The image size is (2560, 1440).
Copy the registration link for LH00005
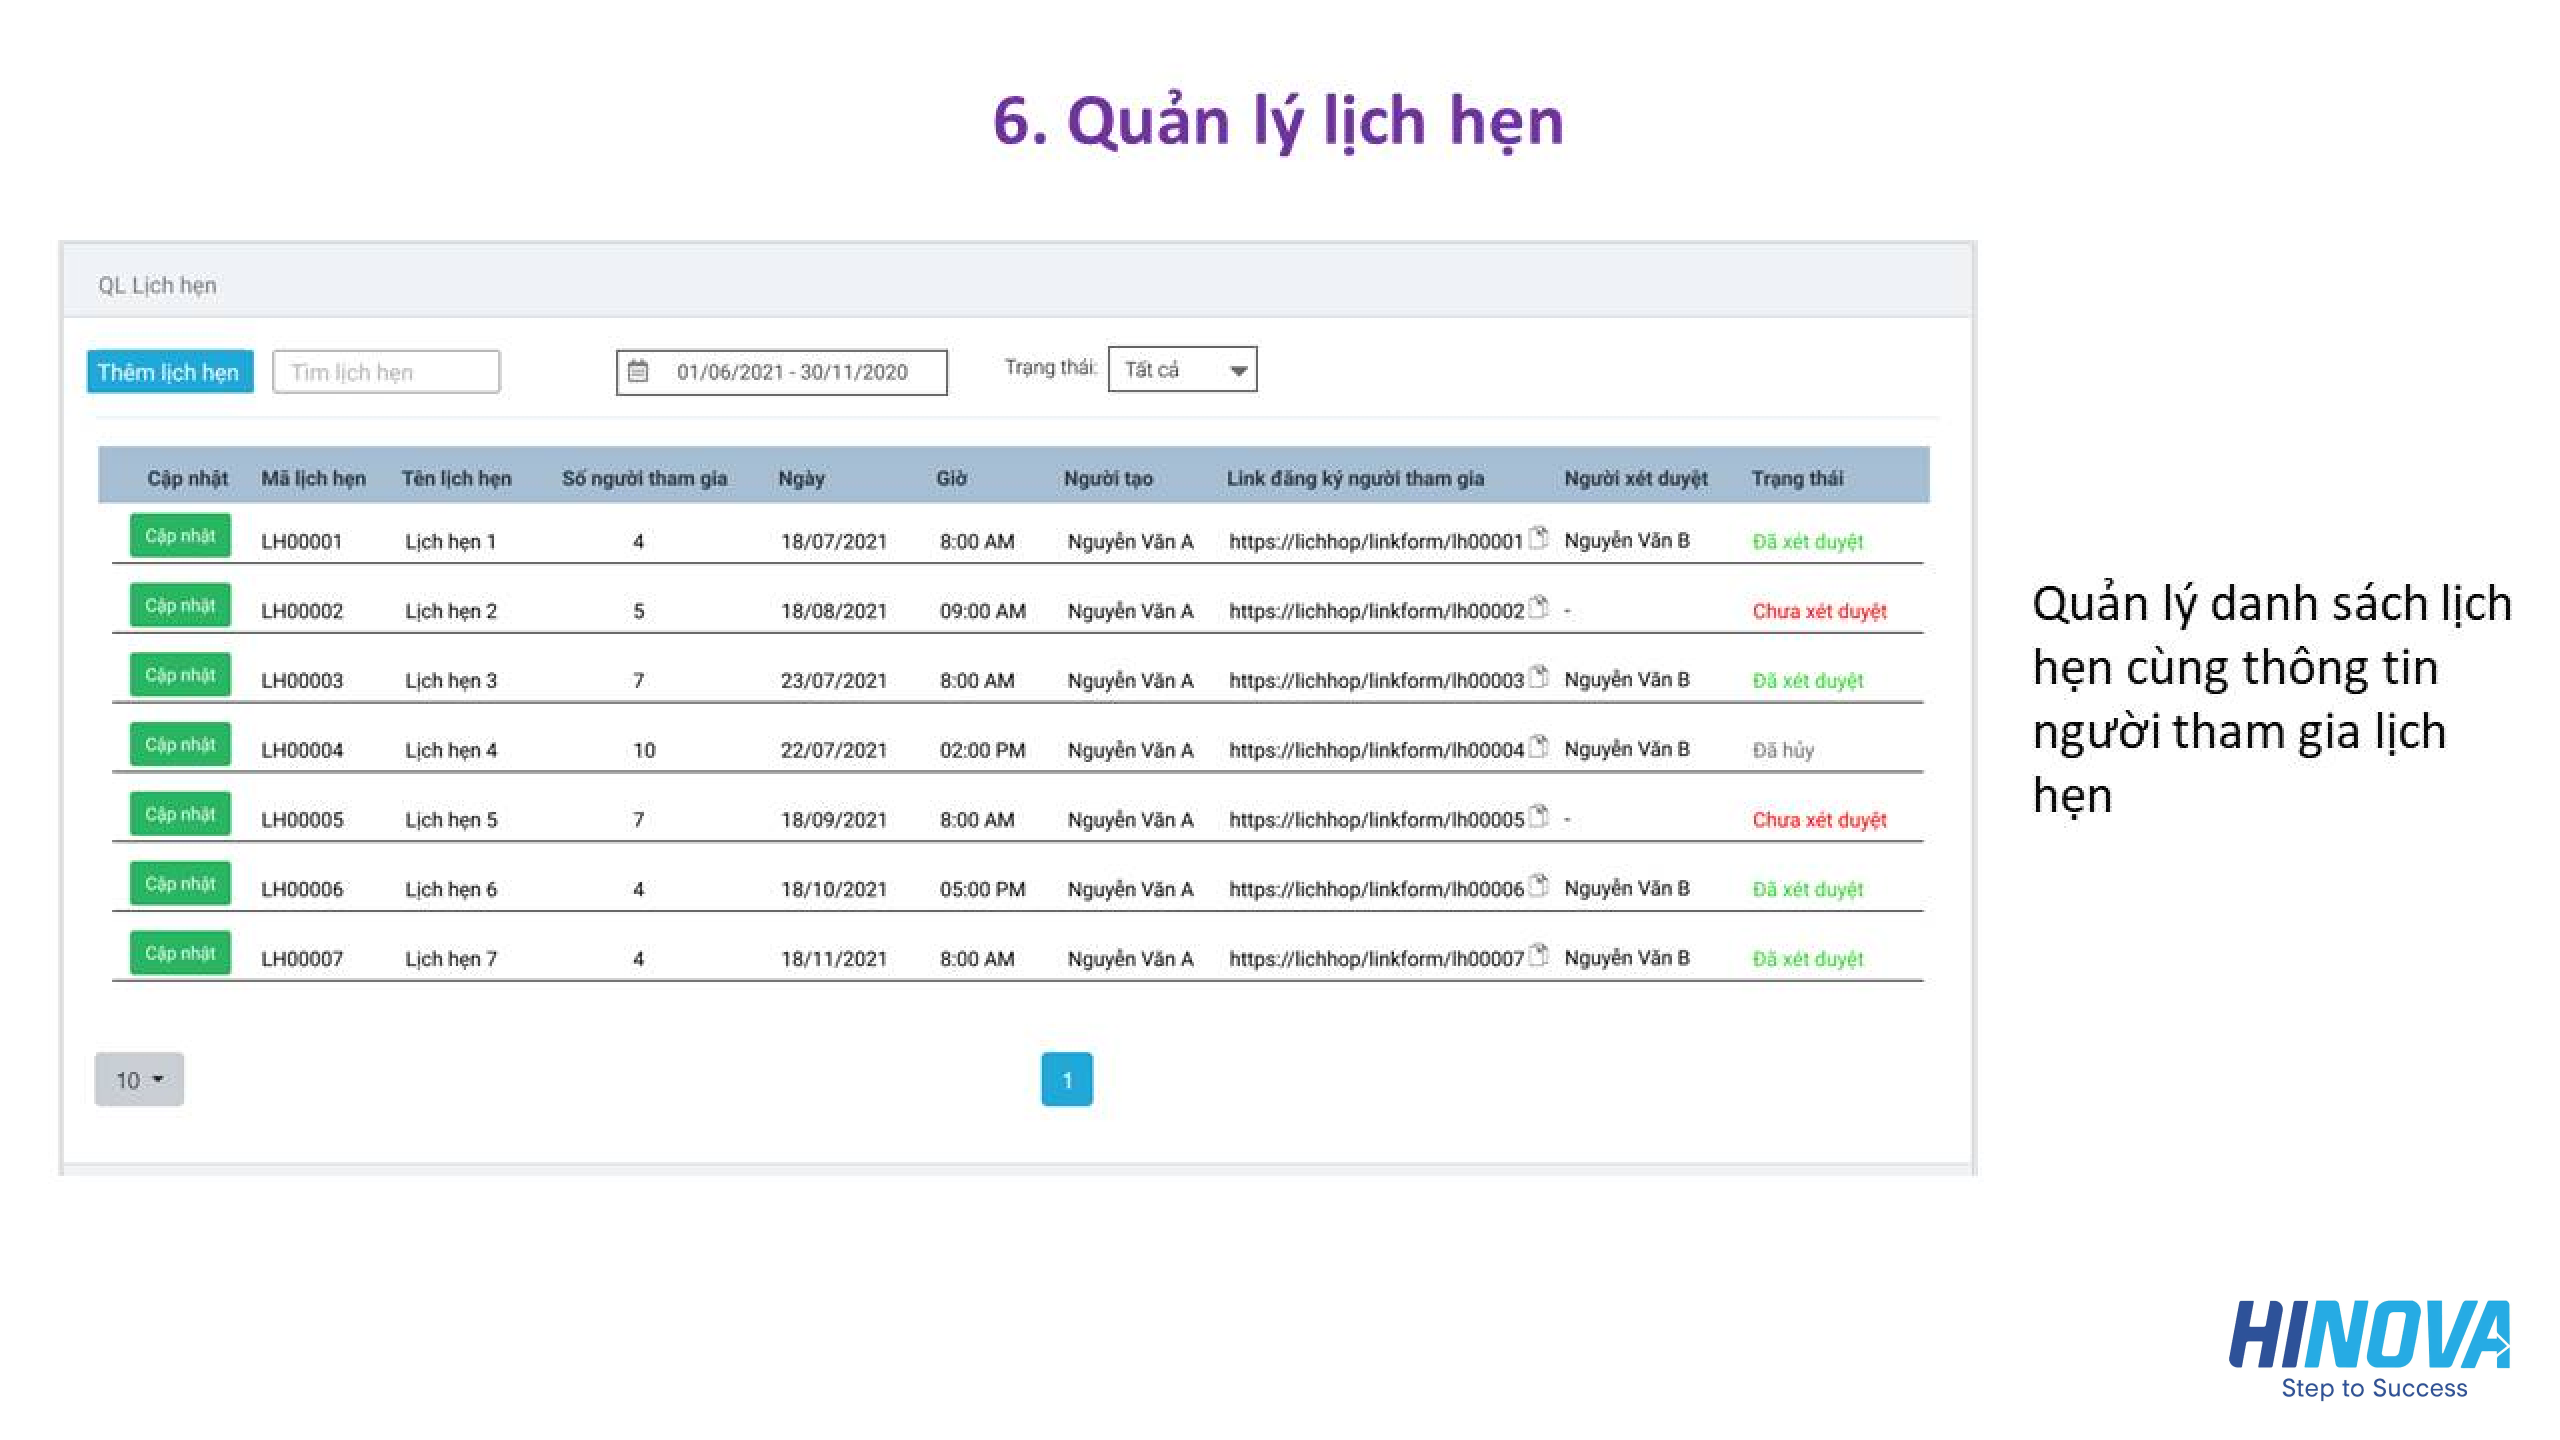pyautogui.click(x=1539, y=816)
